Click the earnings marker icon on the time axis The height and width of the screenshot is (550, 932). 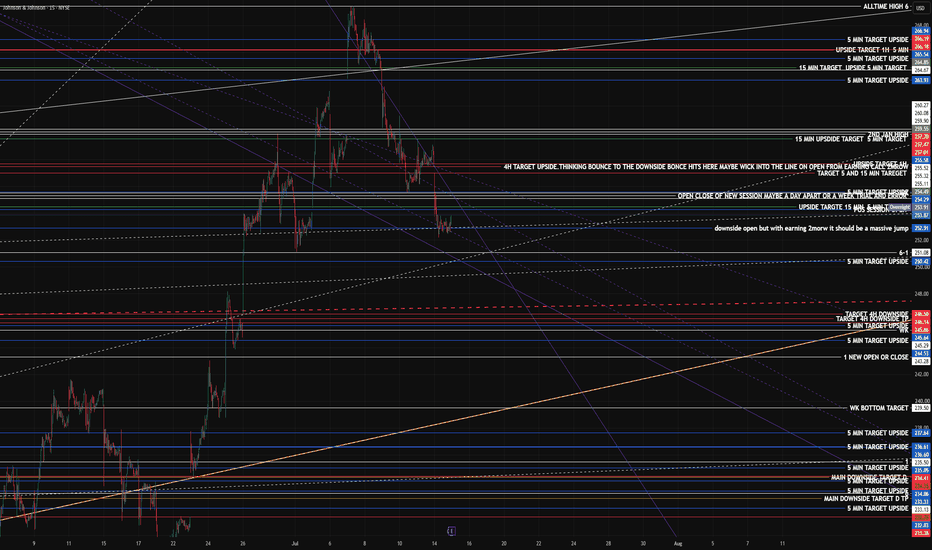point(451,531)
